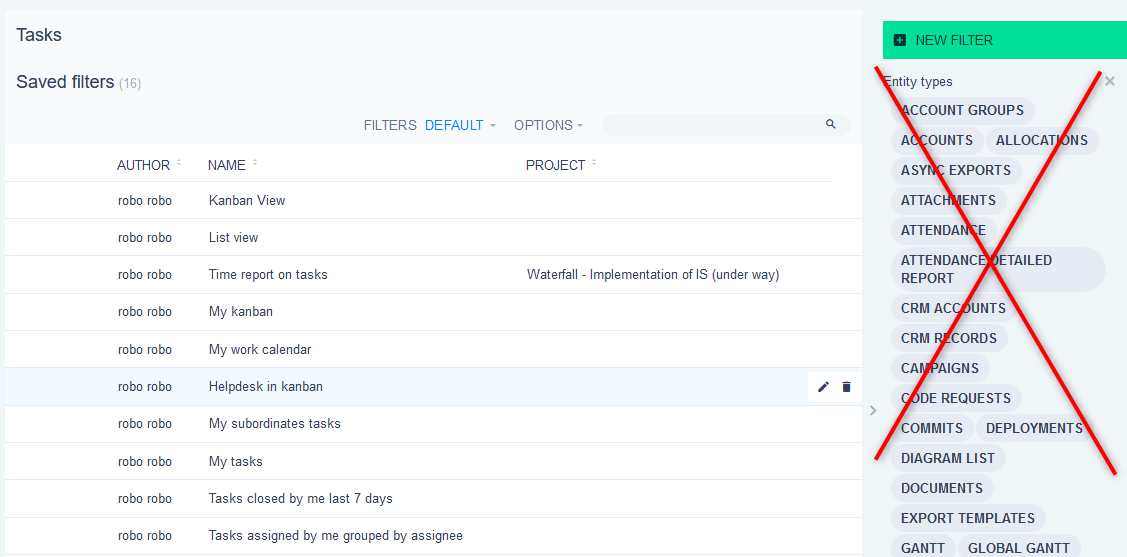Viewport: 1127px width, 557px height.
Task: Sort the list by the Author column
Action: pos(143,165)
